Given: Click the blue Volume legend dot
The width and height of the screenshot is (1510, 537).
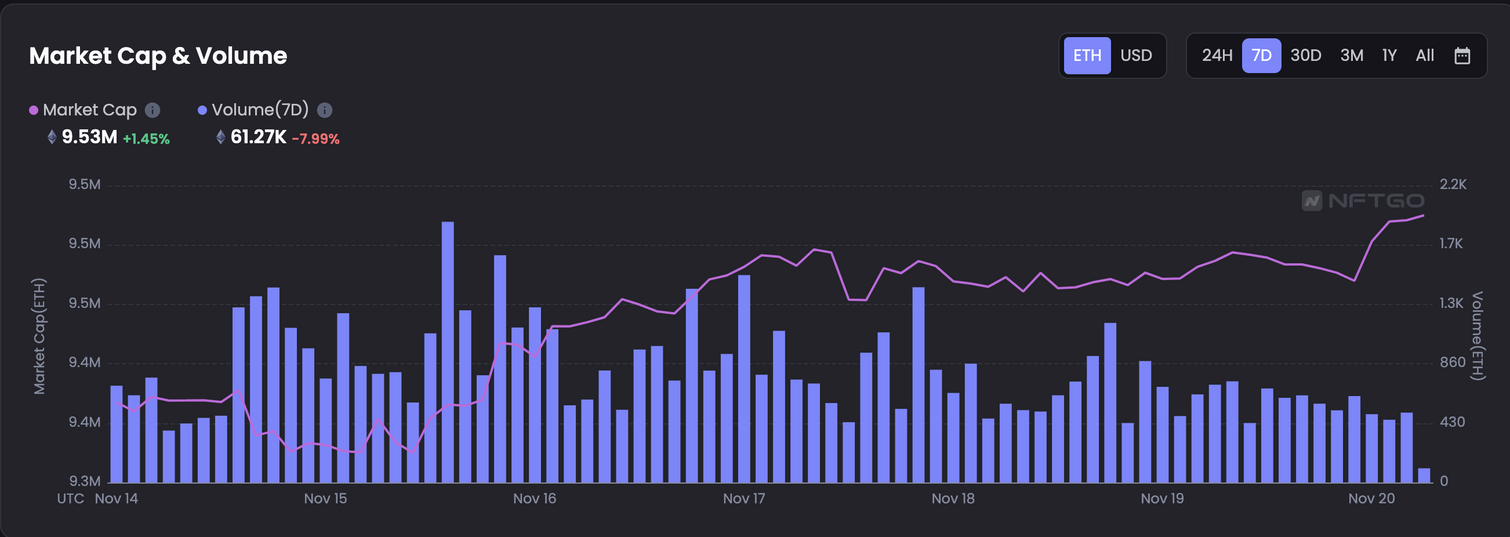Looking at the screenshot, I should 203,111.
